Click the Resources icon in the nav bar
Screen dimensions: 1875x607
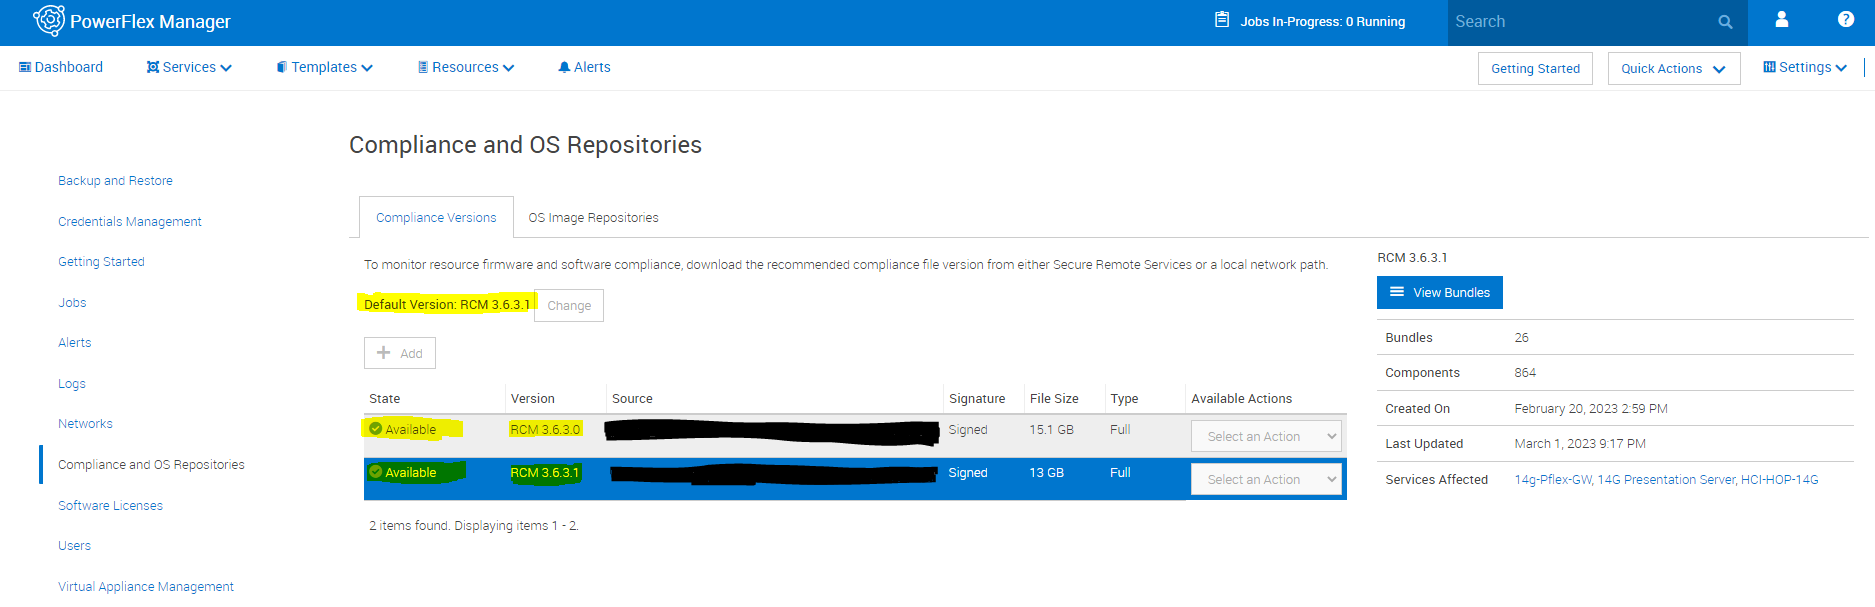coord(423,67)
